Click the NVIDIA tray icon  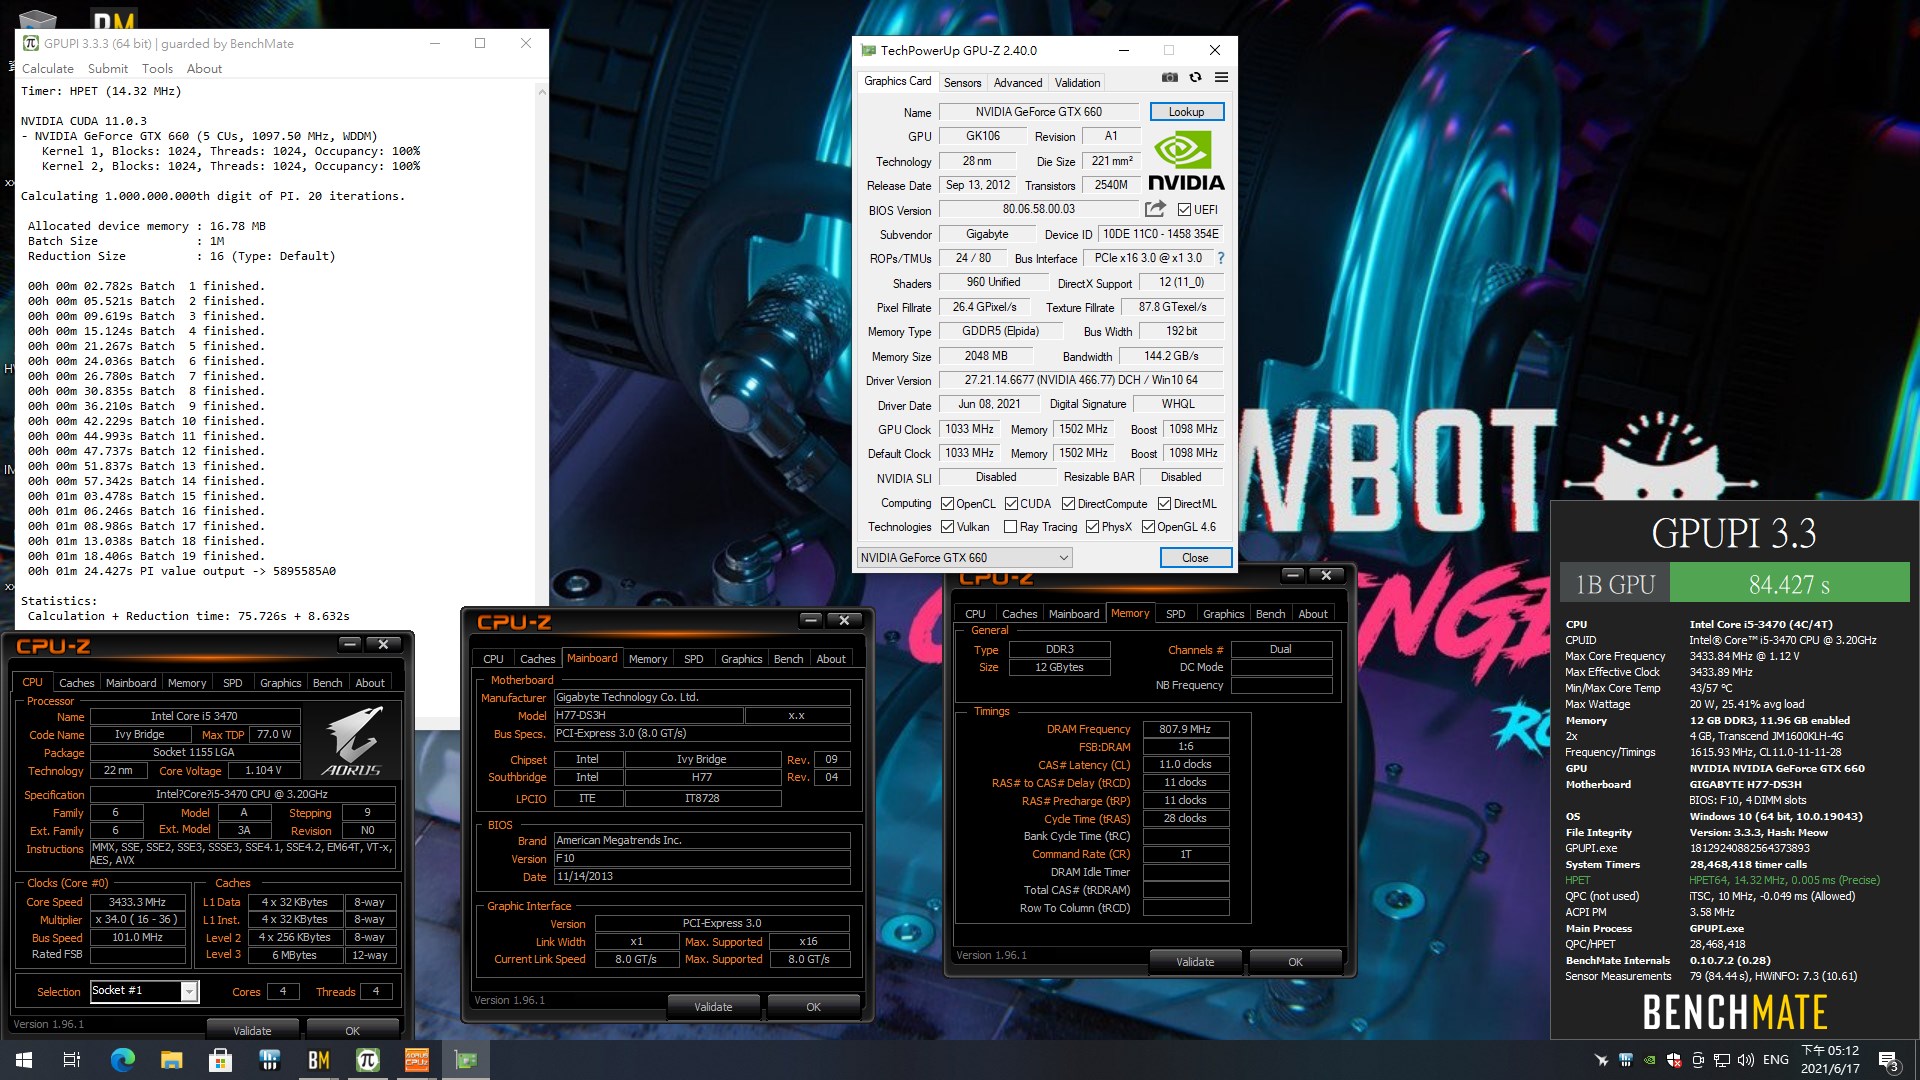(x=1649, y=1060)
